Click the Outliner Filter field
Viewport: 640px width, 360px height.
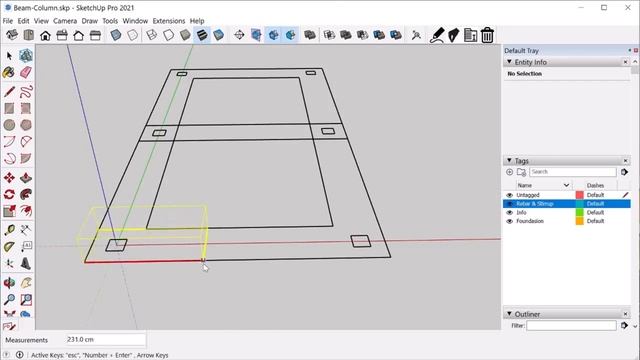[571, 325]
